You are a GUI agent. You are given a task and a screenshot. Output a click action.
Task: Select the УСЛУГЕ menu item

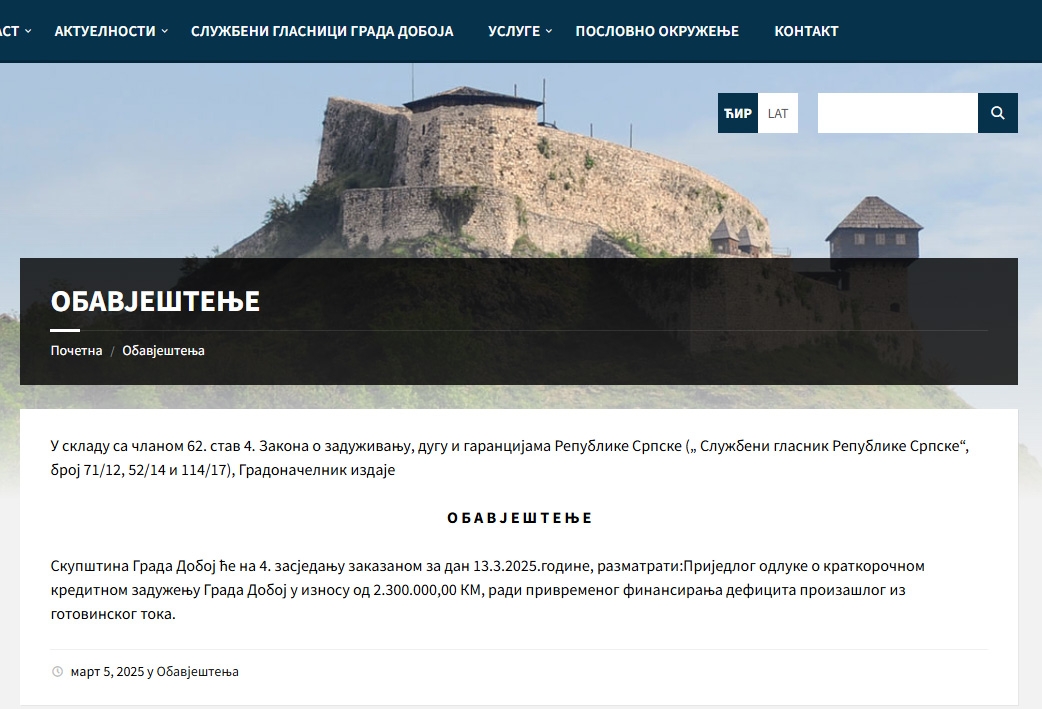[x=513, y=31]
